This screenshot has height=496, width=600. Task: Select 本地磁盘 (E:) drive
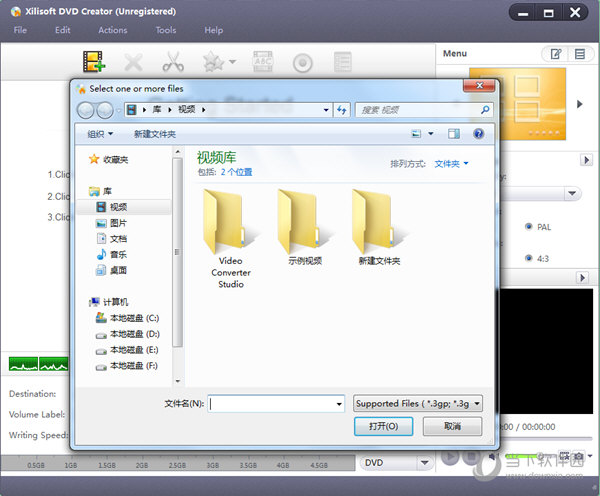point(127,350)
